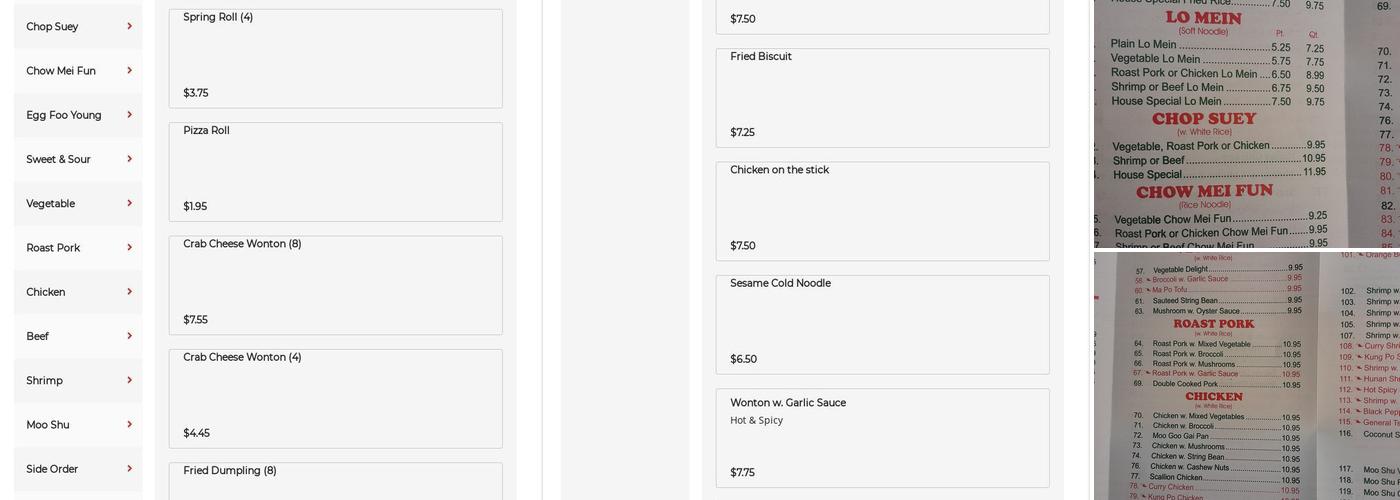Screen dimensions: 1400x500
Task: Click the Side Order chevron icon
Action: [x=129, y=468]
